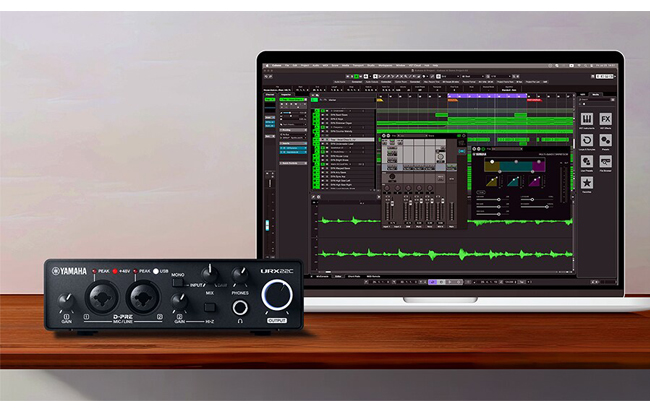This screenshot has height=412, width=650.
Task: Toggle the zone visibility buttons at top right
Action: pyautogui.click(x=604, y=76)
